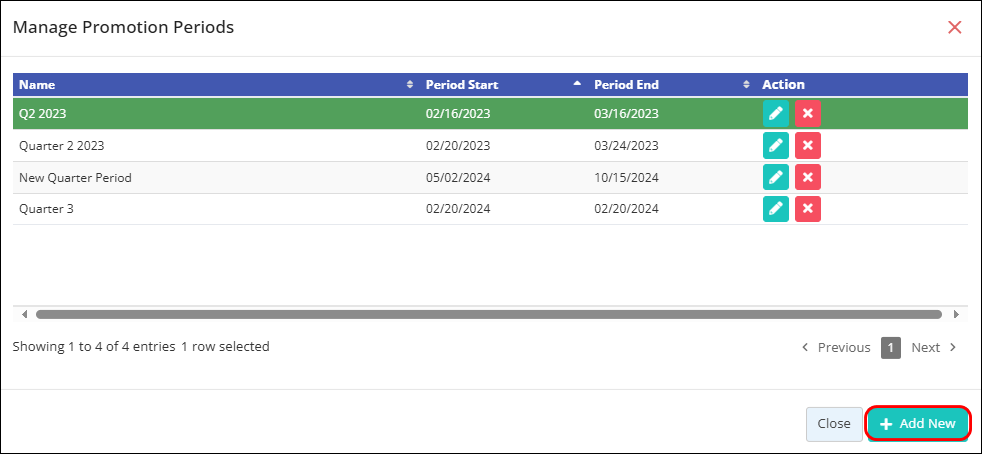Go to Next page
Viewport: 982px width, 454px height.
[x=934, y=348]
